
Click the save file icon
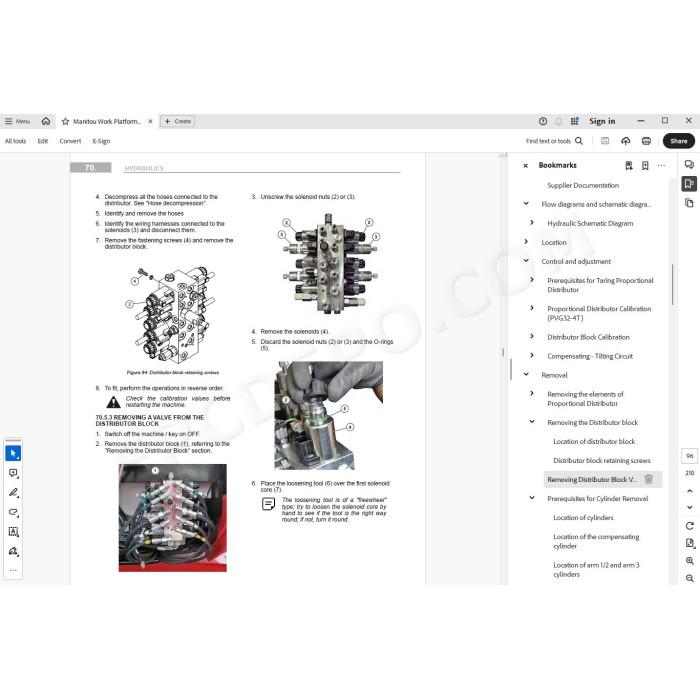pyautogui.click(x=605, y=141)
